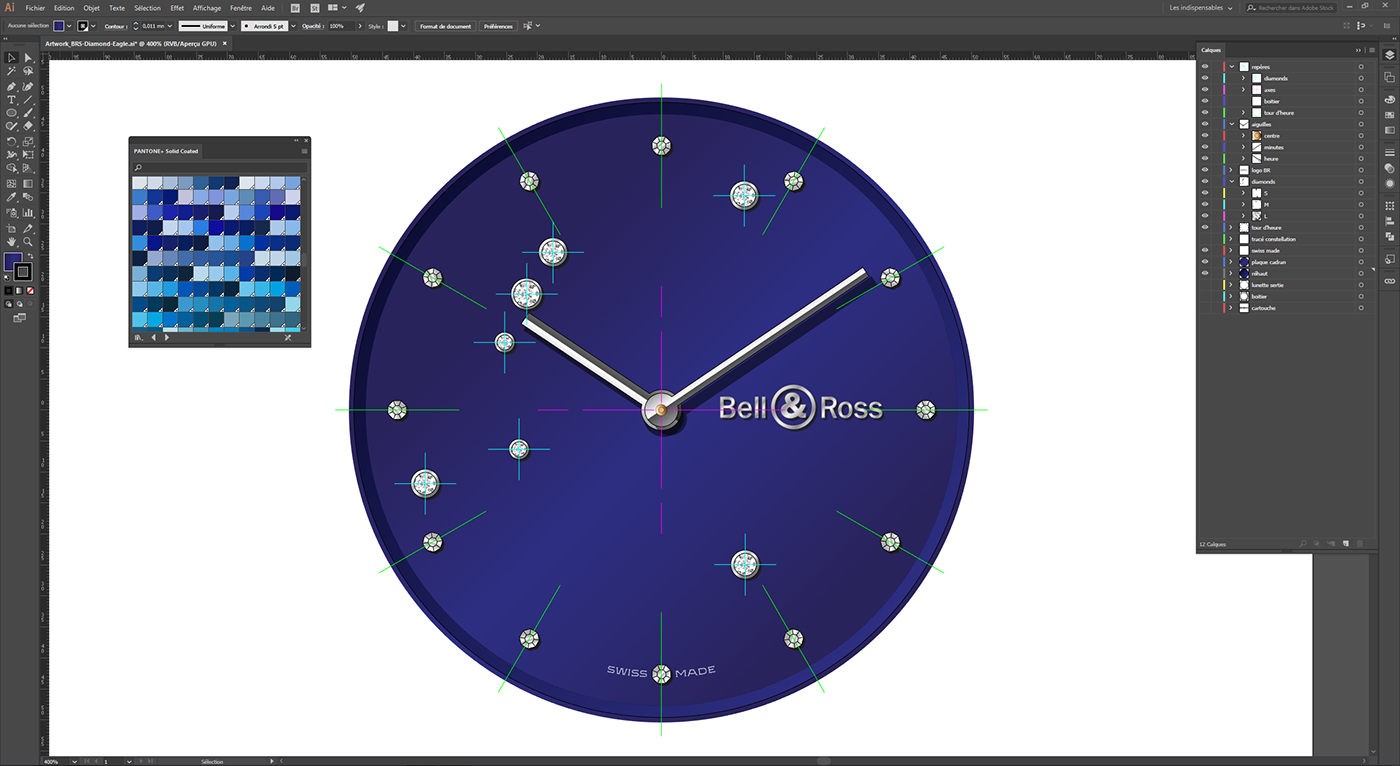
Task: Open the Graph tool
Action: click(27, 212)
